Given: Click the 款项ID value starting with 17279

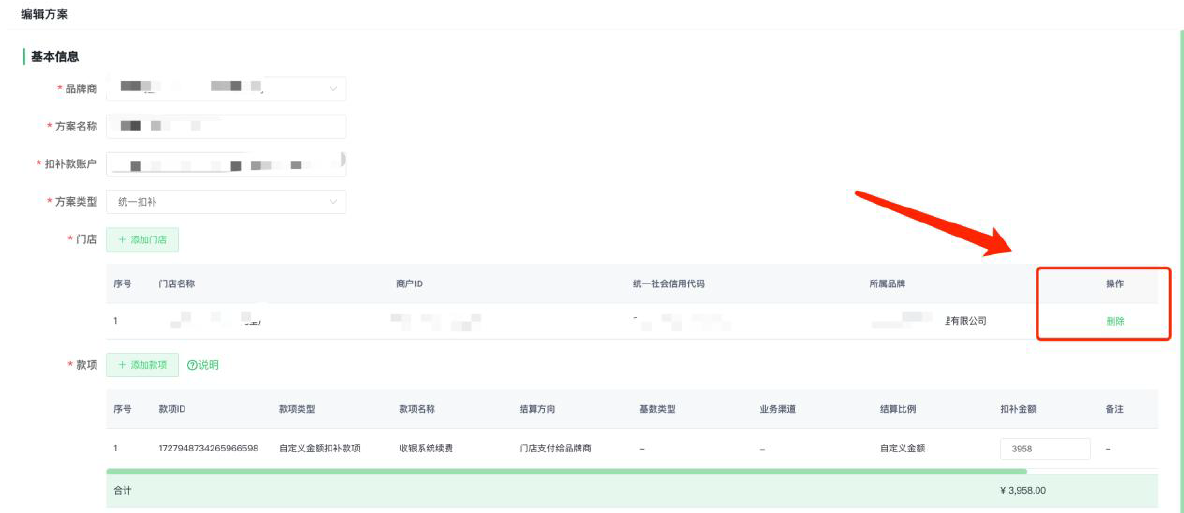Looking at the screenshot, I should pos(208,449).
